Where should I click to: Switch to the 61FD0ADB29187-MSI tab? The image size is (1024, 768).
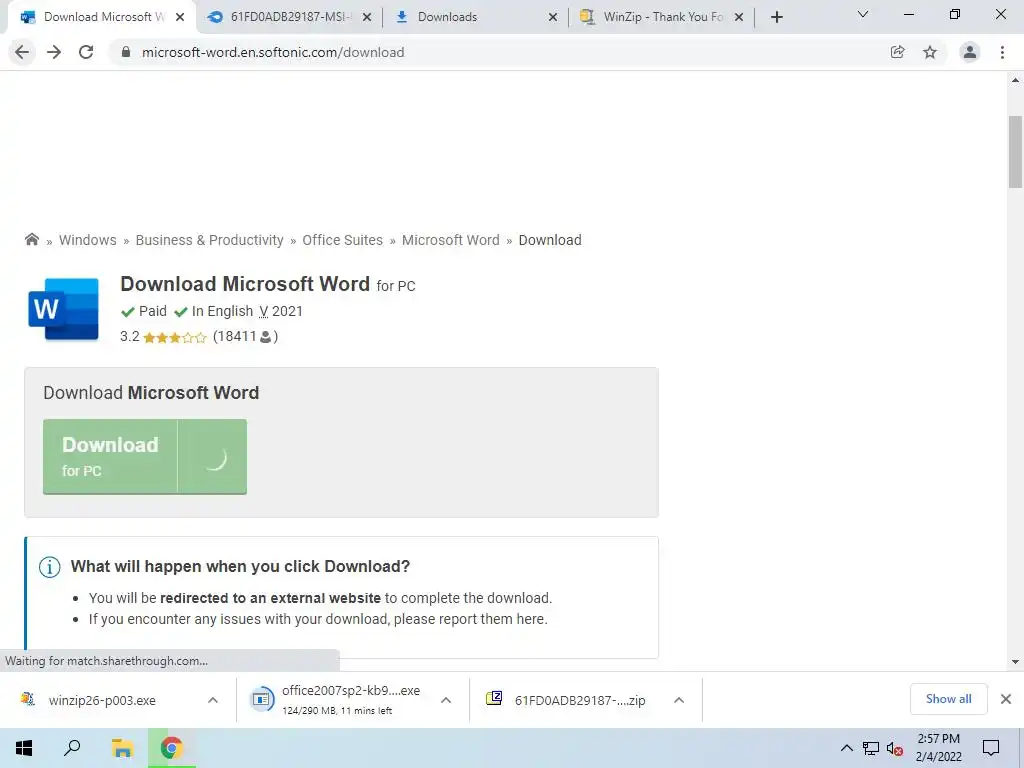pyautogui.click(x=287, y=17)
